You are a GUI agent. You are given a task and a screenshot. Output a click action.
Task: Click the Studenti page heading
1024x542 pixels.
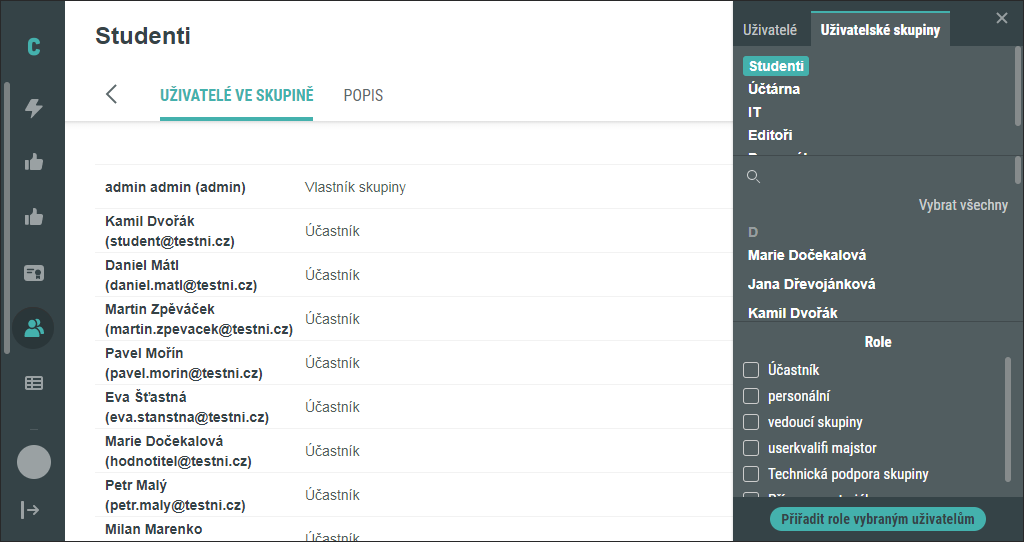pyautogui.click(x=143, y=35)
